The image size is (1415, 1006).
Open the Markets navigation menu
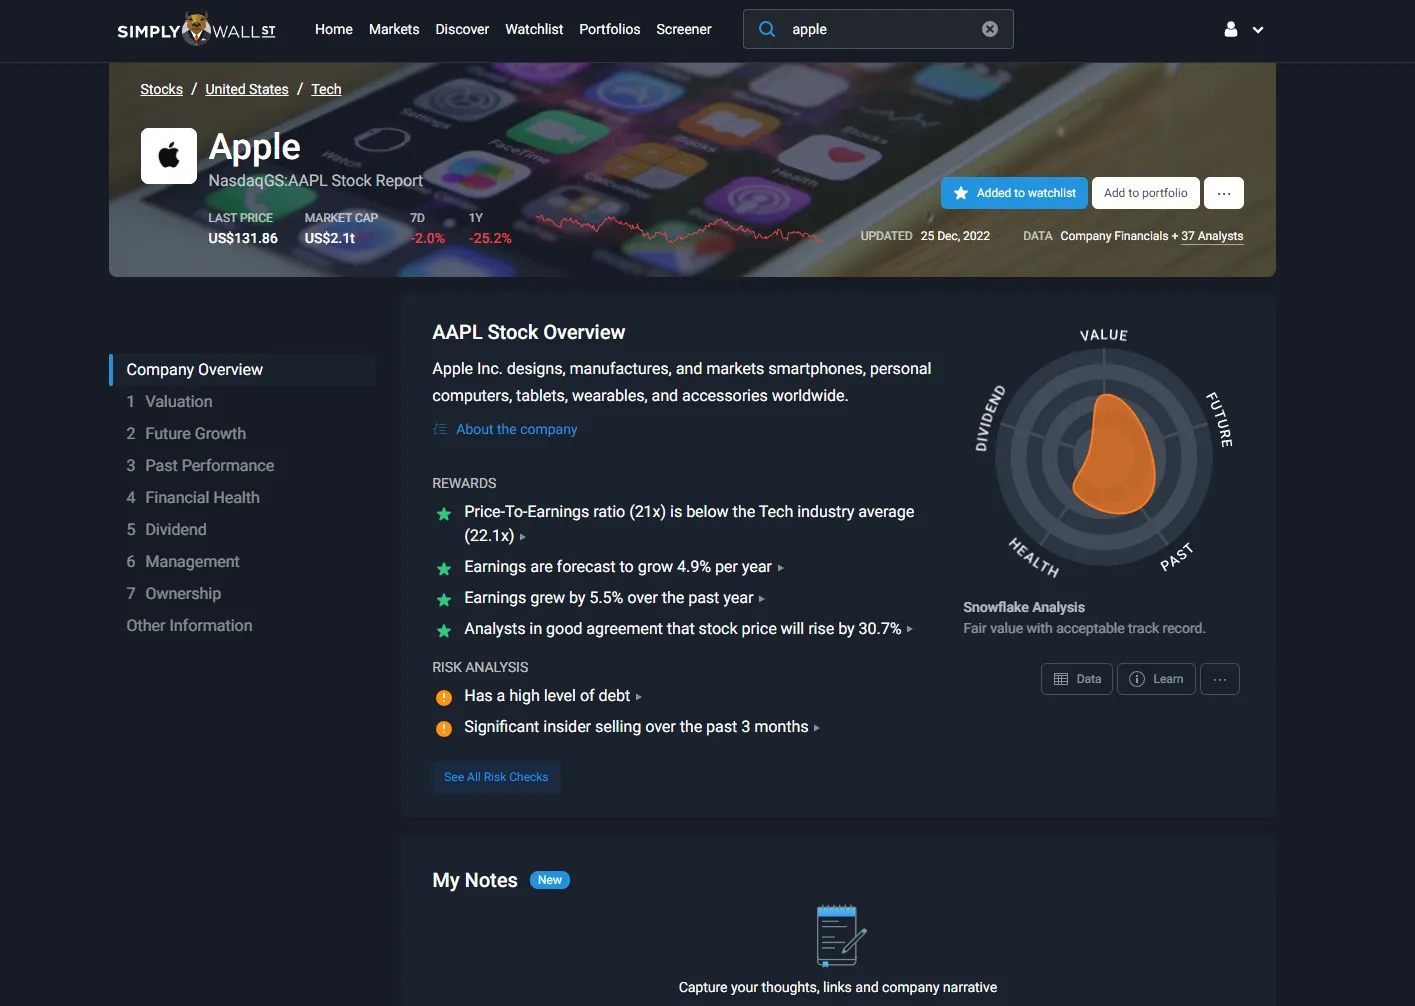(393, 29)
